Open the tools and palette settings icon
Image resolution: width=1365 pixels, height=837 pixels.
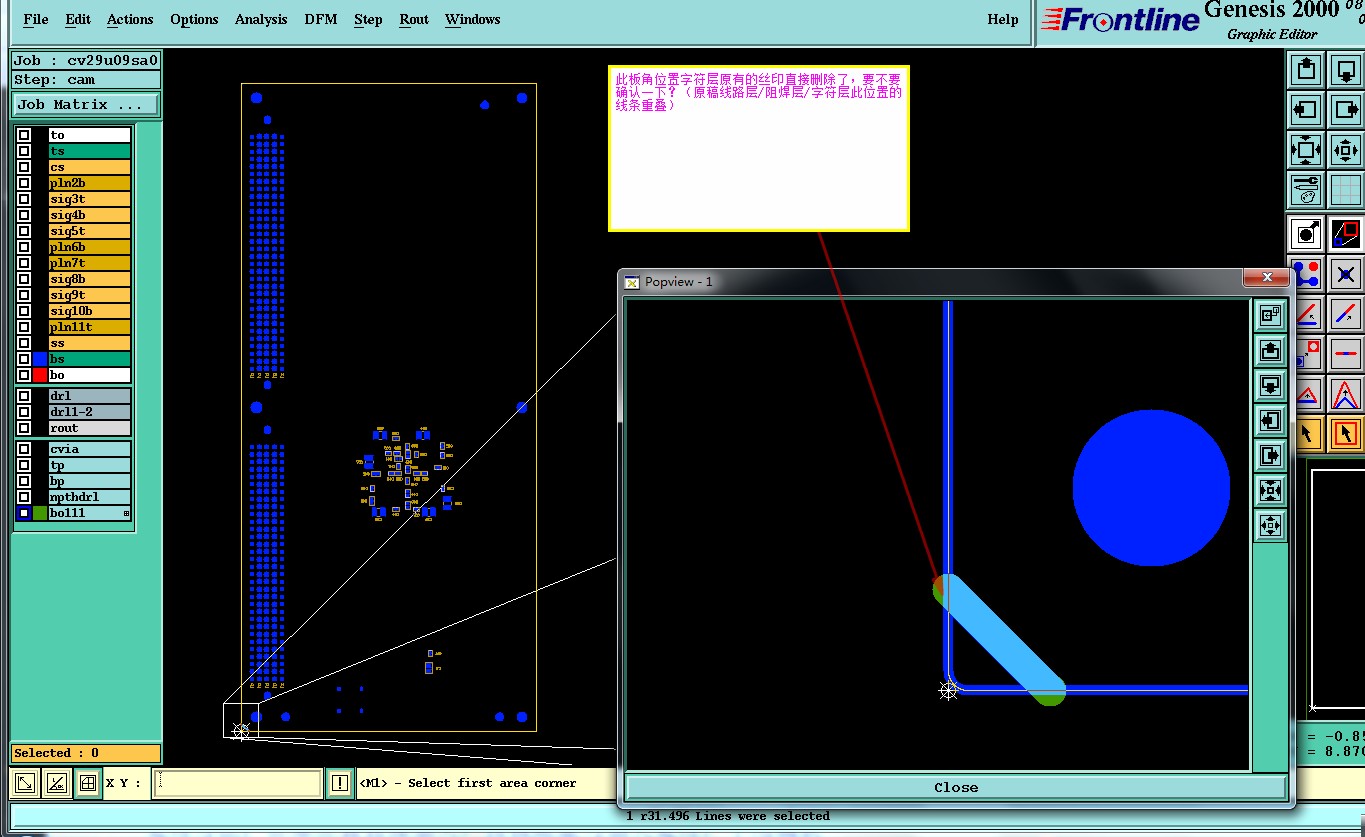click(1306, 190)
